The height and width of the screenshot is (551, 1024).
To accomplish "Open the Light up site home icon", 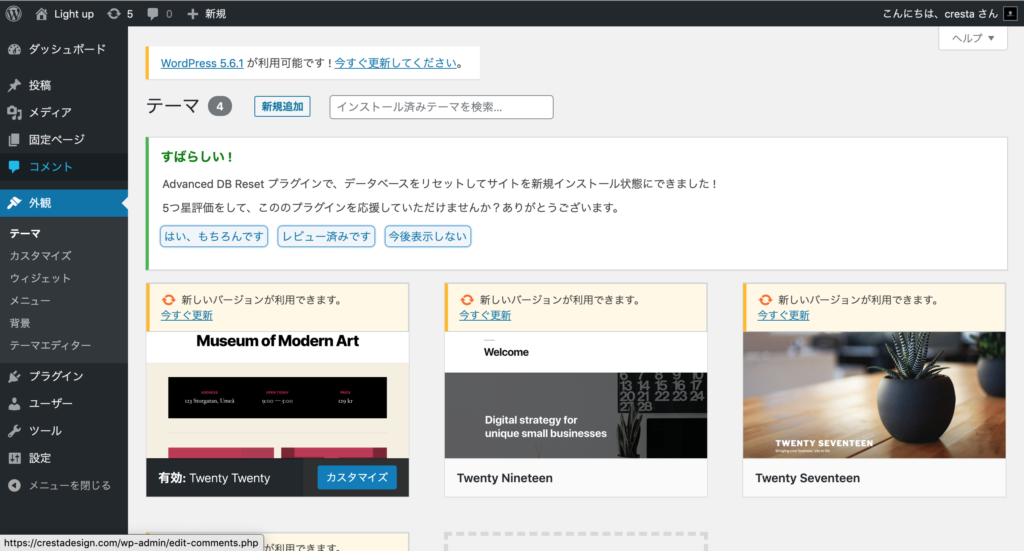I will coord(41,14).
